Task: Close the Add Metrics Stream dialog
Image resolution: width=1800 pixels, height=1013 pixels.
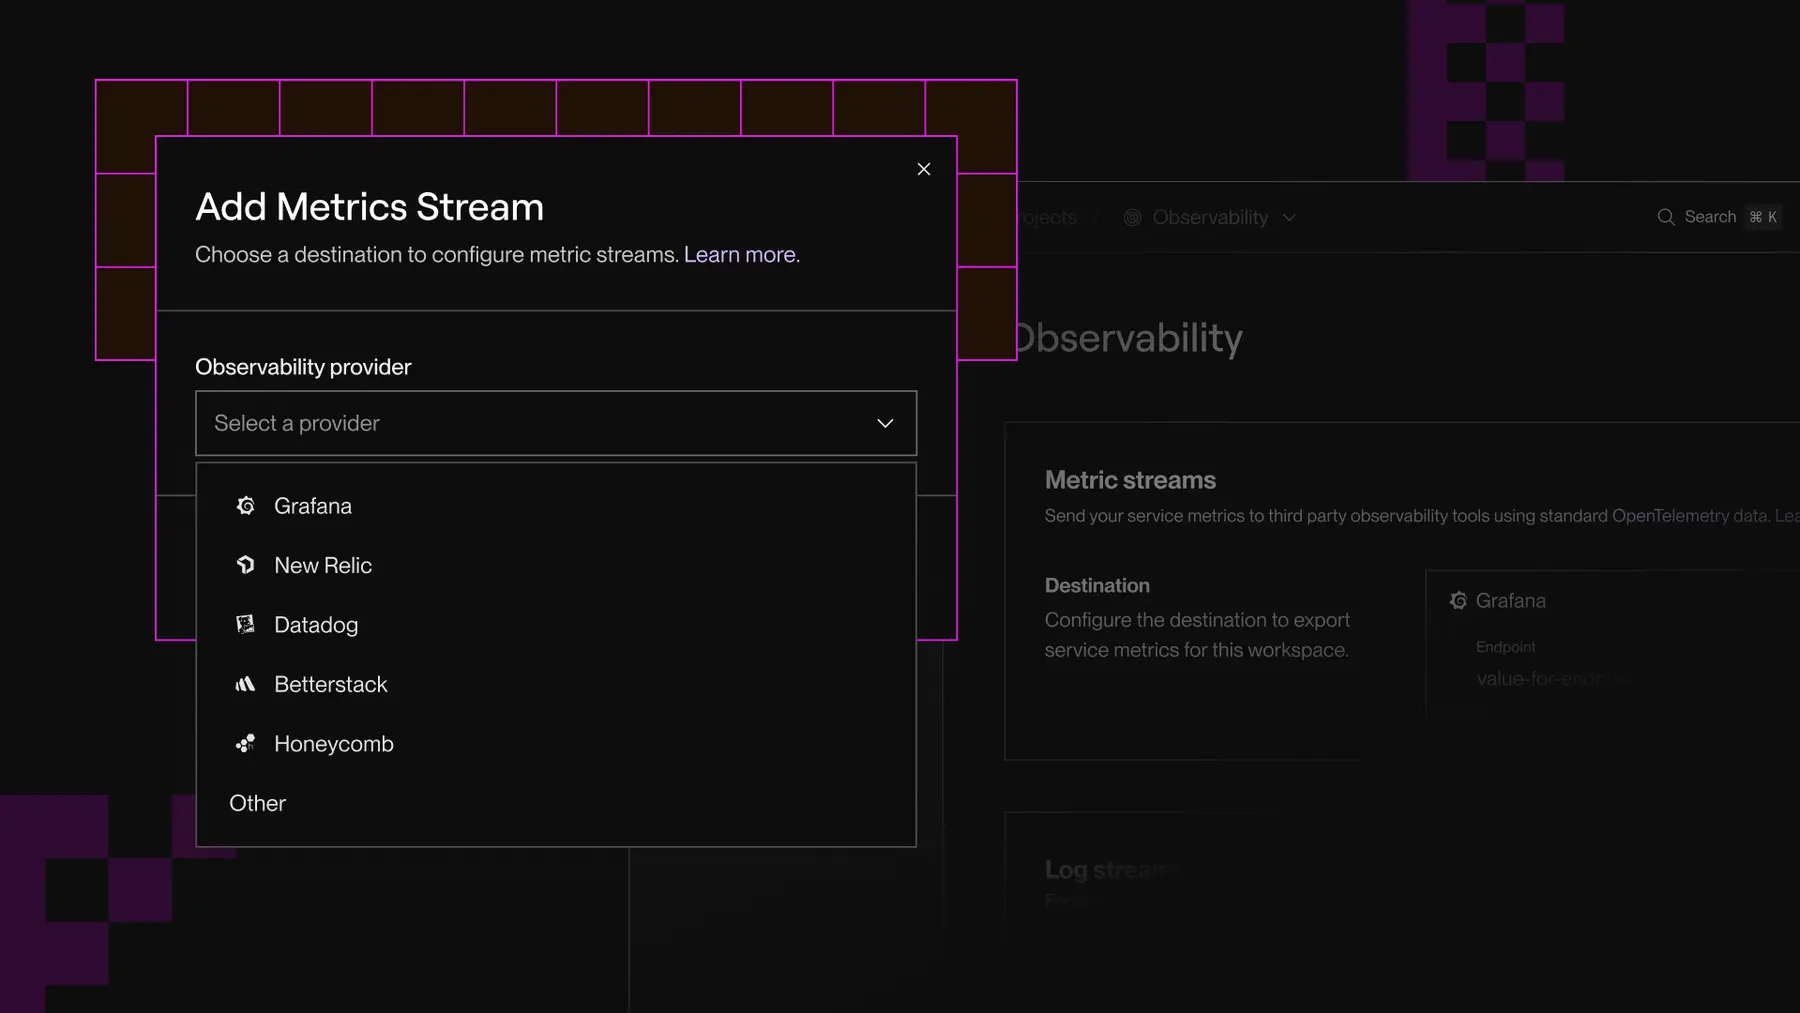Action: (923, 169)
